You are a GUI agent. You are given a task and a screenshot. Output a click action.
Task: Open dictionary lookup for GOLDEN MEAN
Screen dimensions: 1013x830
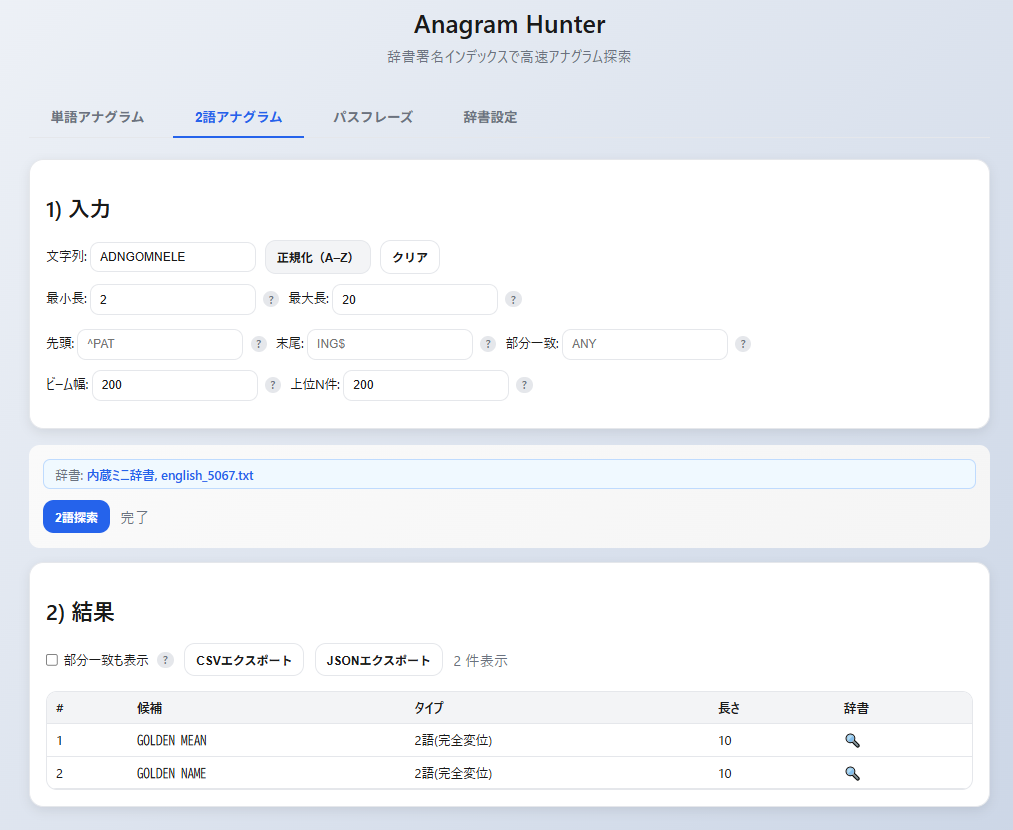(x=852, y=741)
